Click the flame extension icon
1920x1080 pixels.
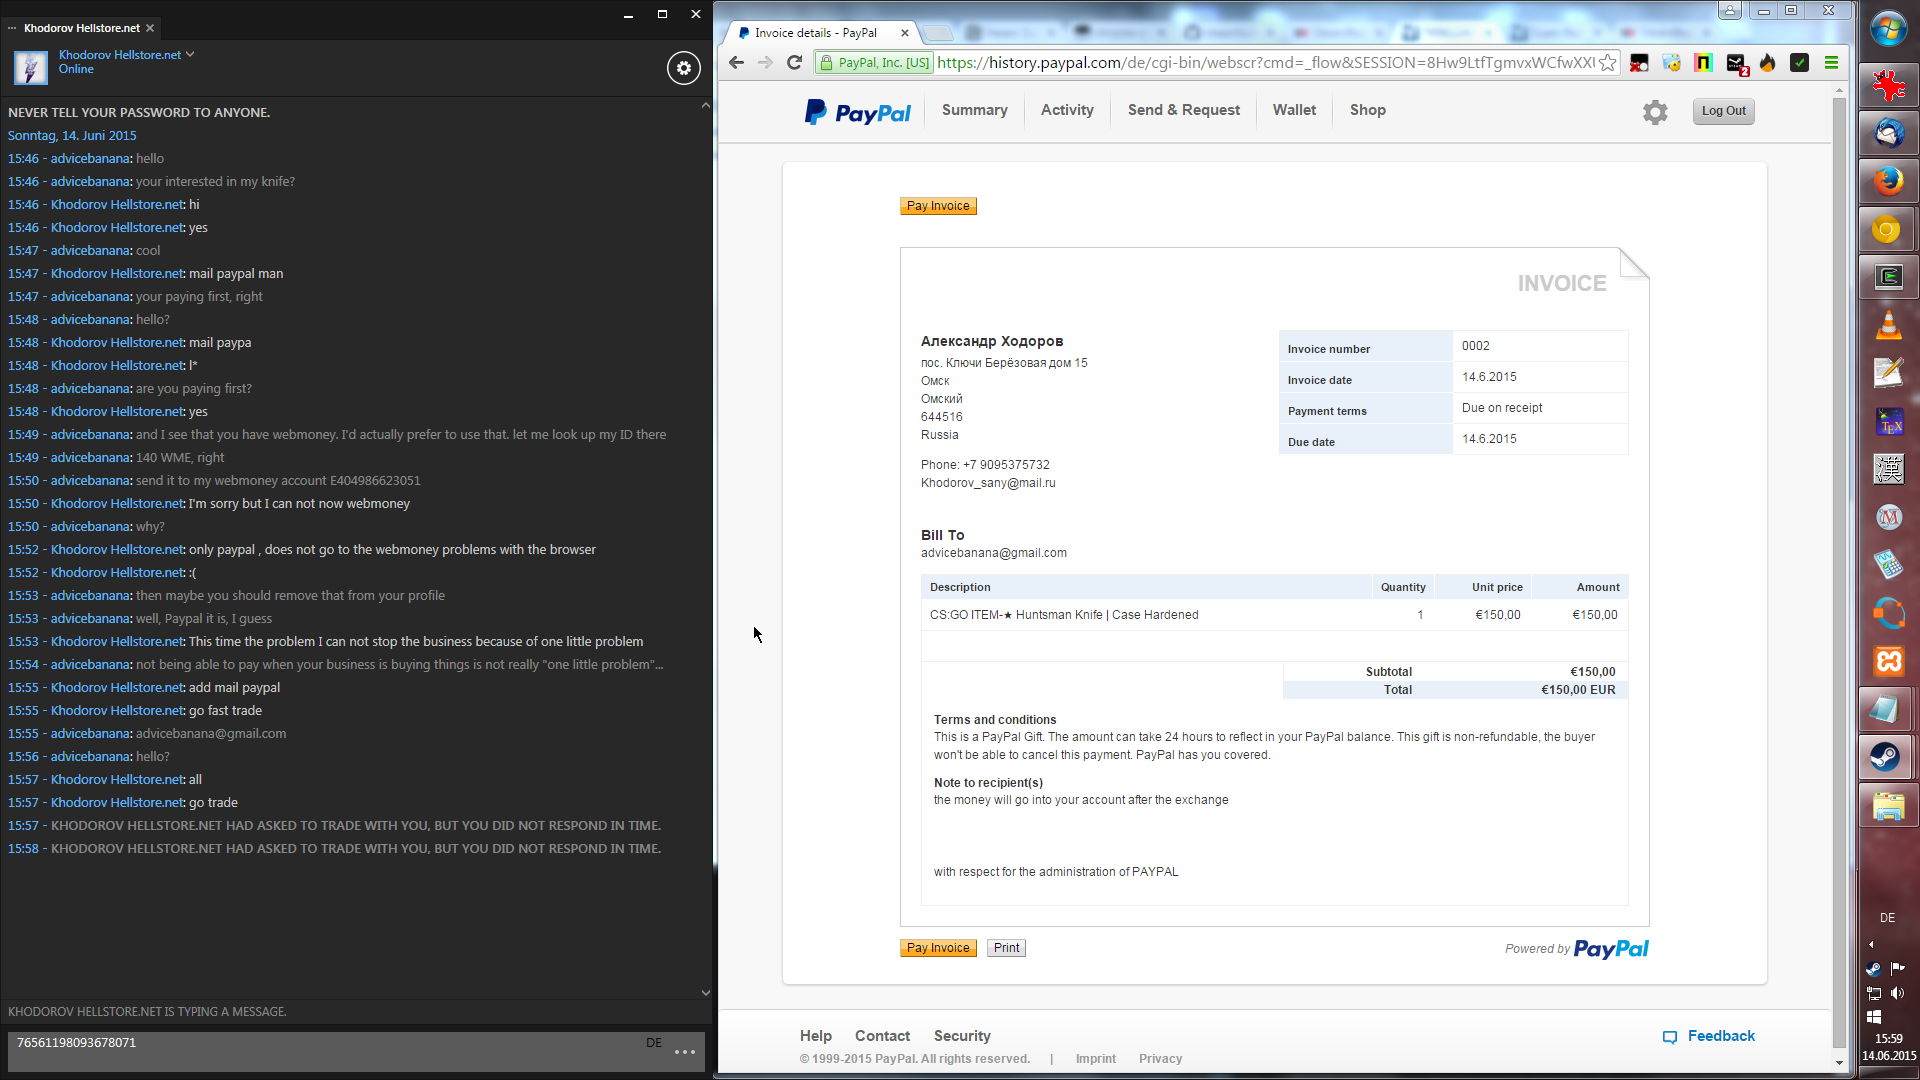(x=1767, y=63)
